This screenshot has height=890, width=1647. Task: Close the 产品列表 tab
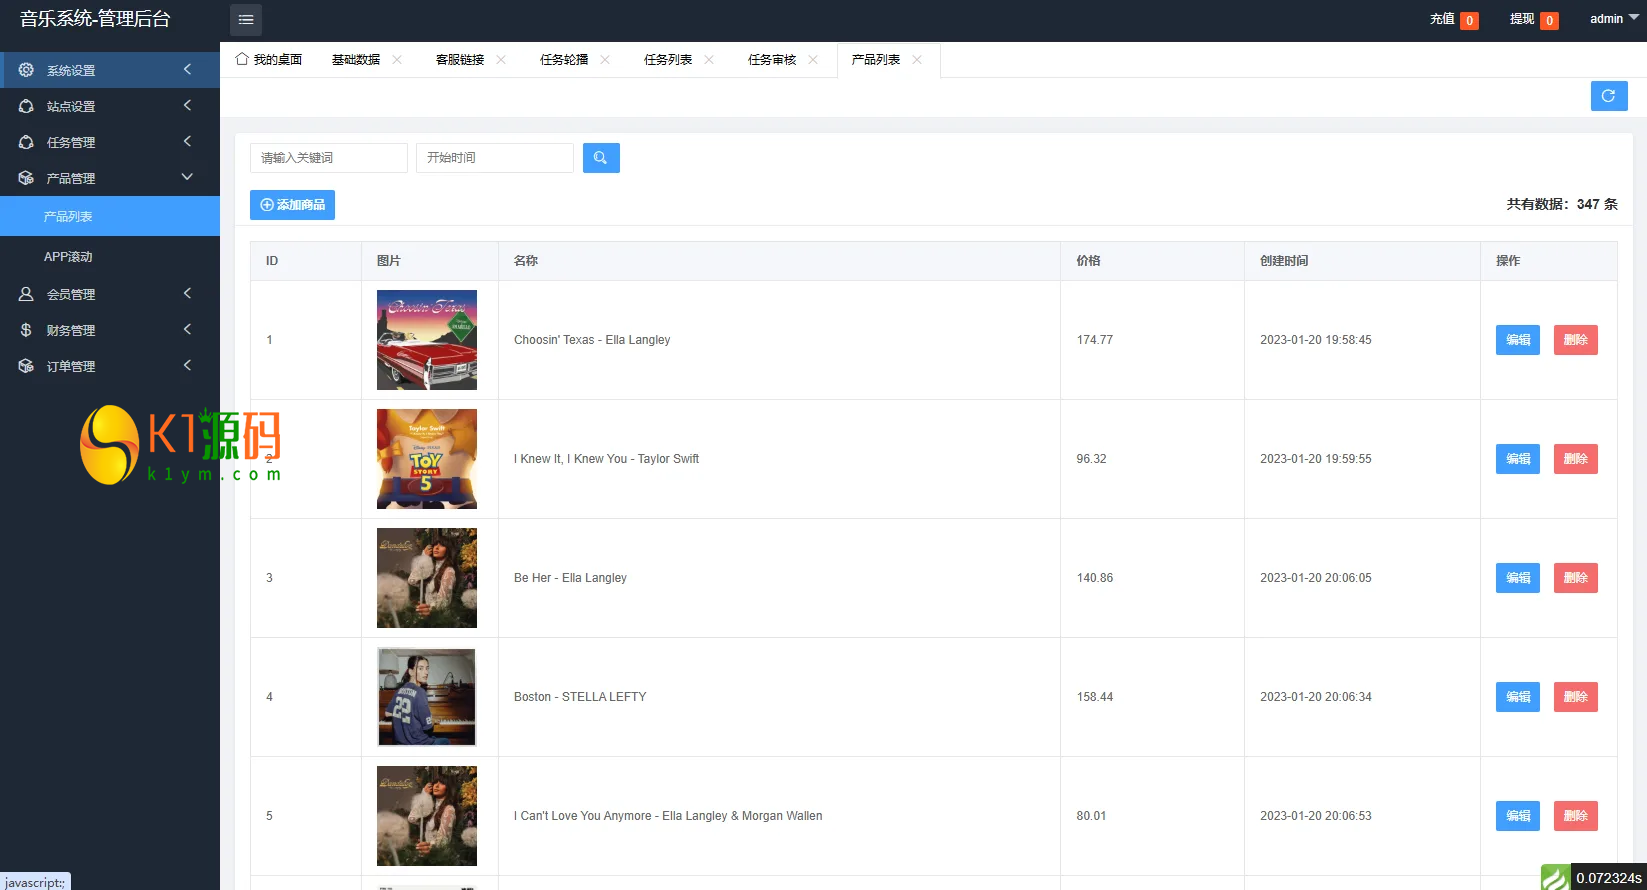917,60
